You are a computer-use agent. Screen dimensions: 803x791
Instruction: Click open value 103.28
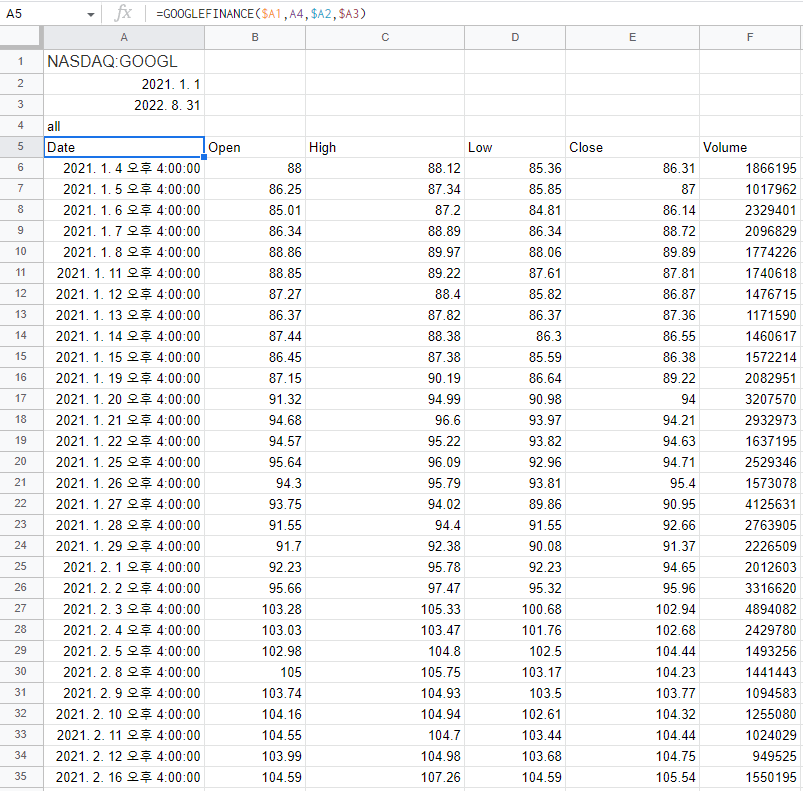(x=255, y=609)
